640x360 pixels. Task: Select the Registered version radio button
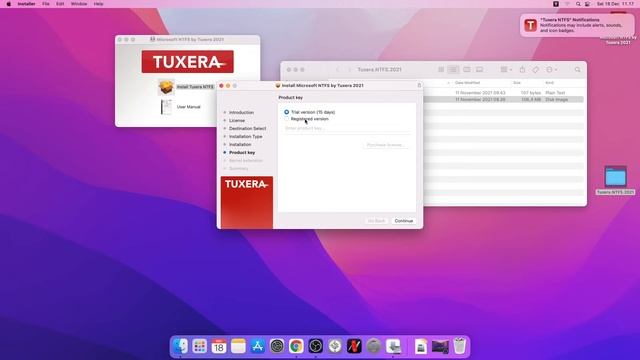[287, 119]
